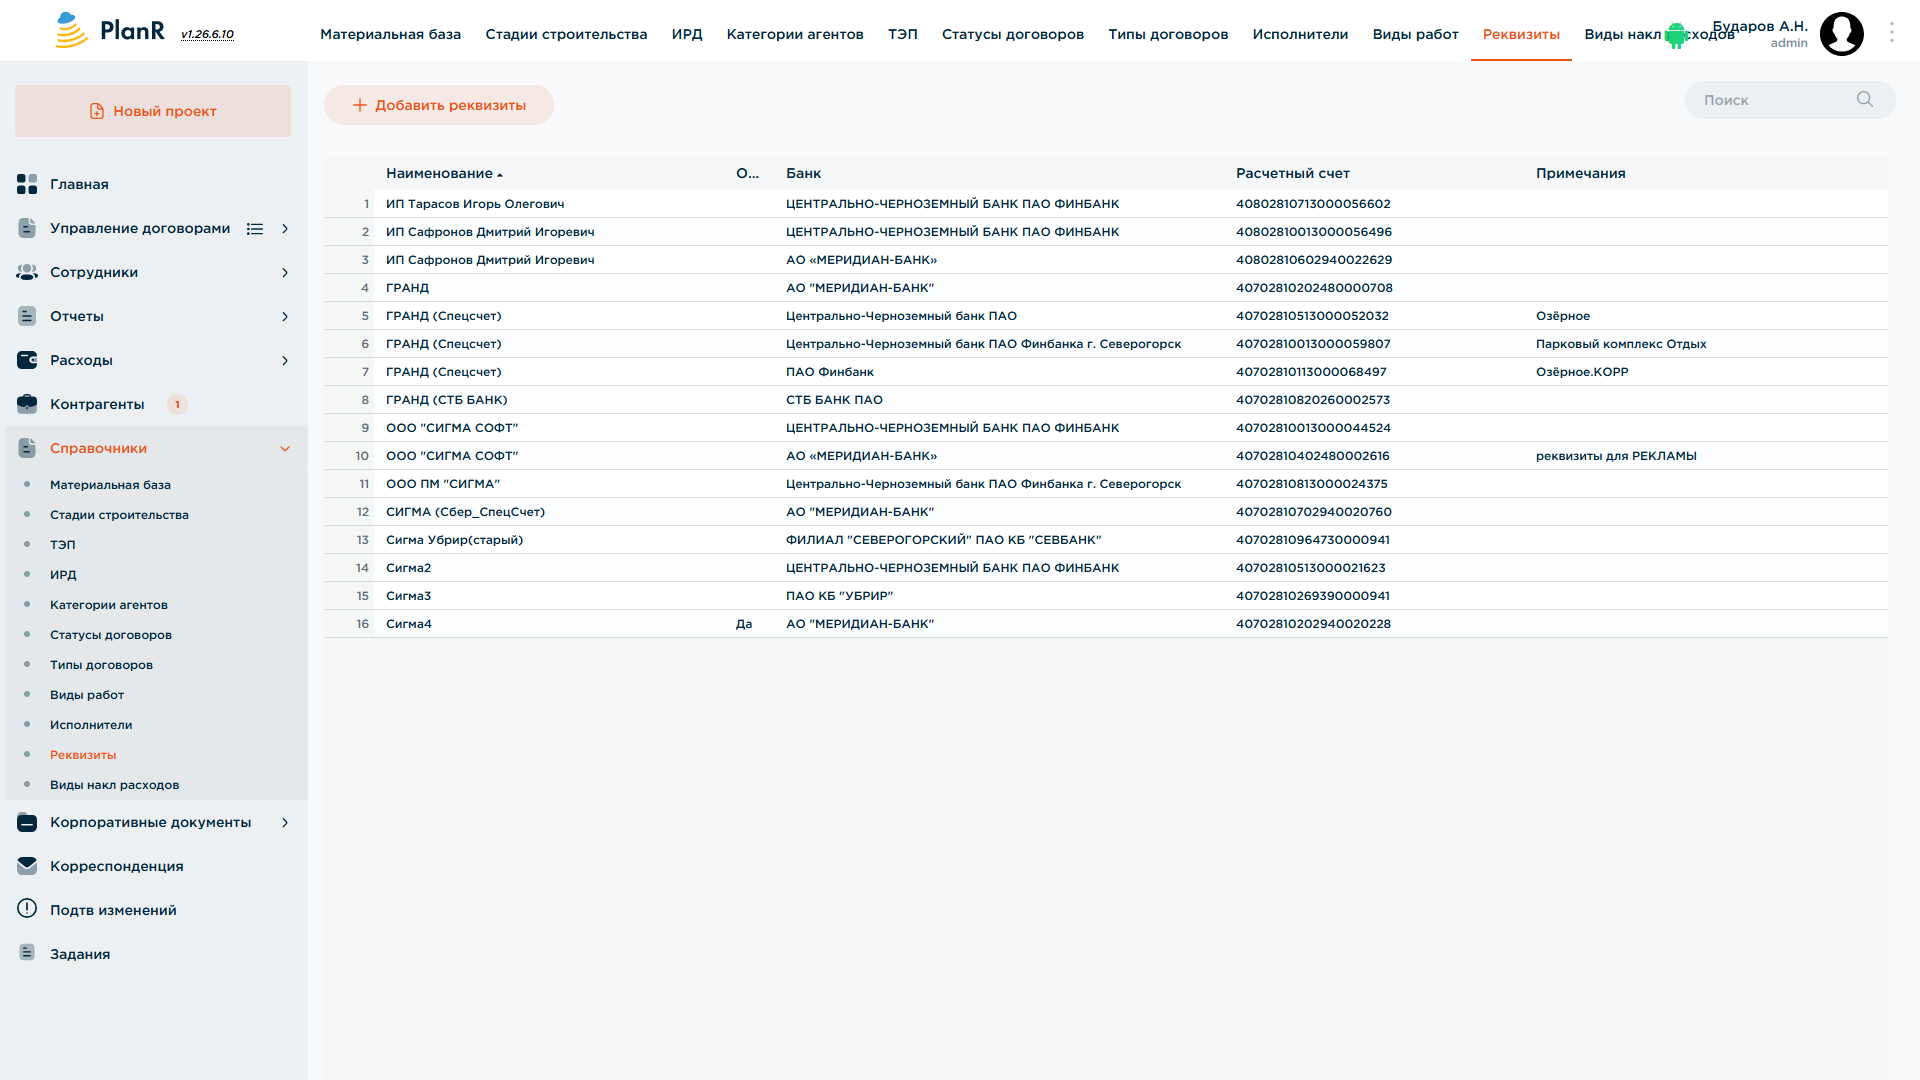
Task: Select the Сигма2 row
Action: (1106, 568)
